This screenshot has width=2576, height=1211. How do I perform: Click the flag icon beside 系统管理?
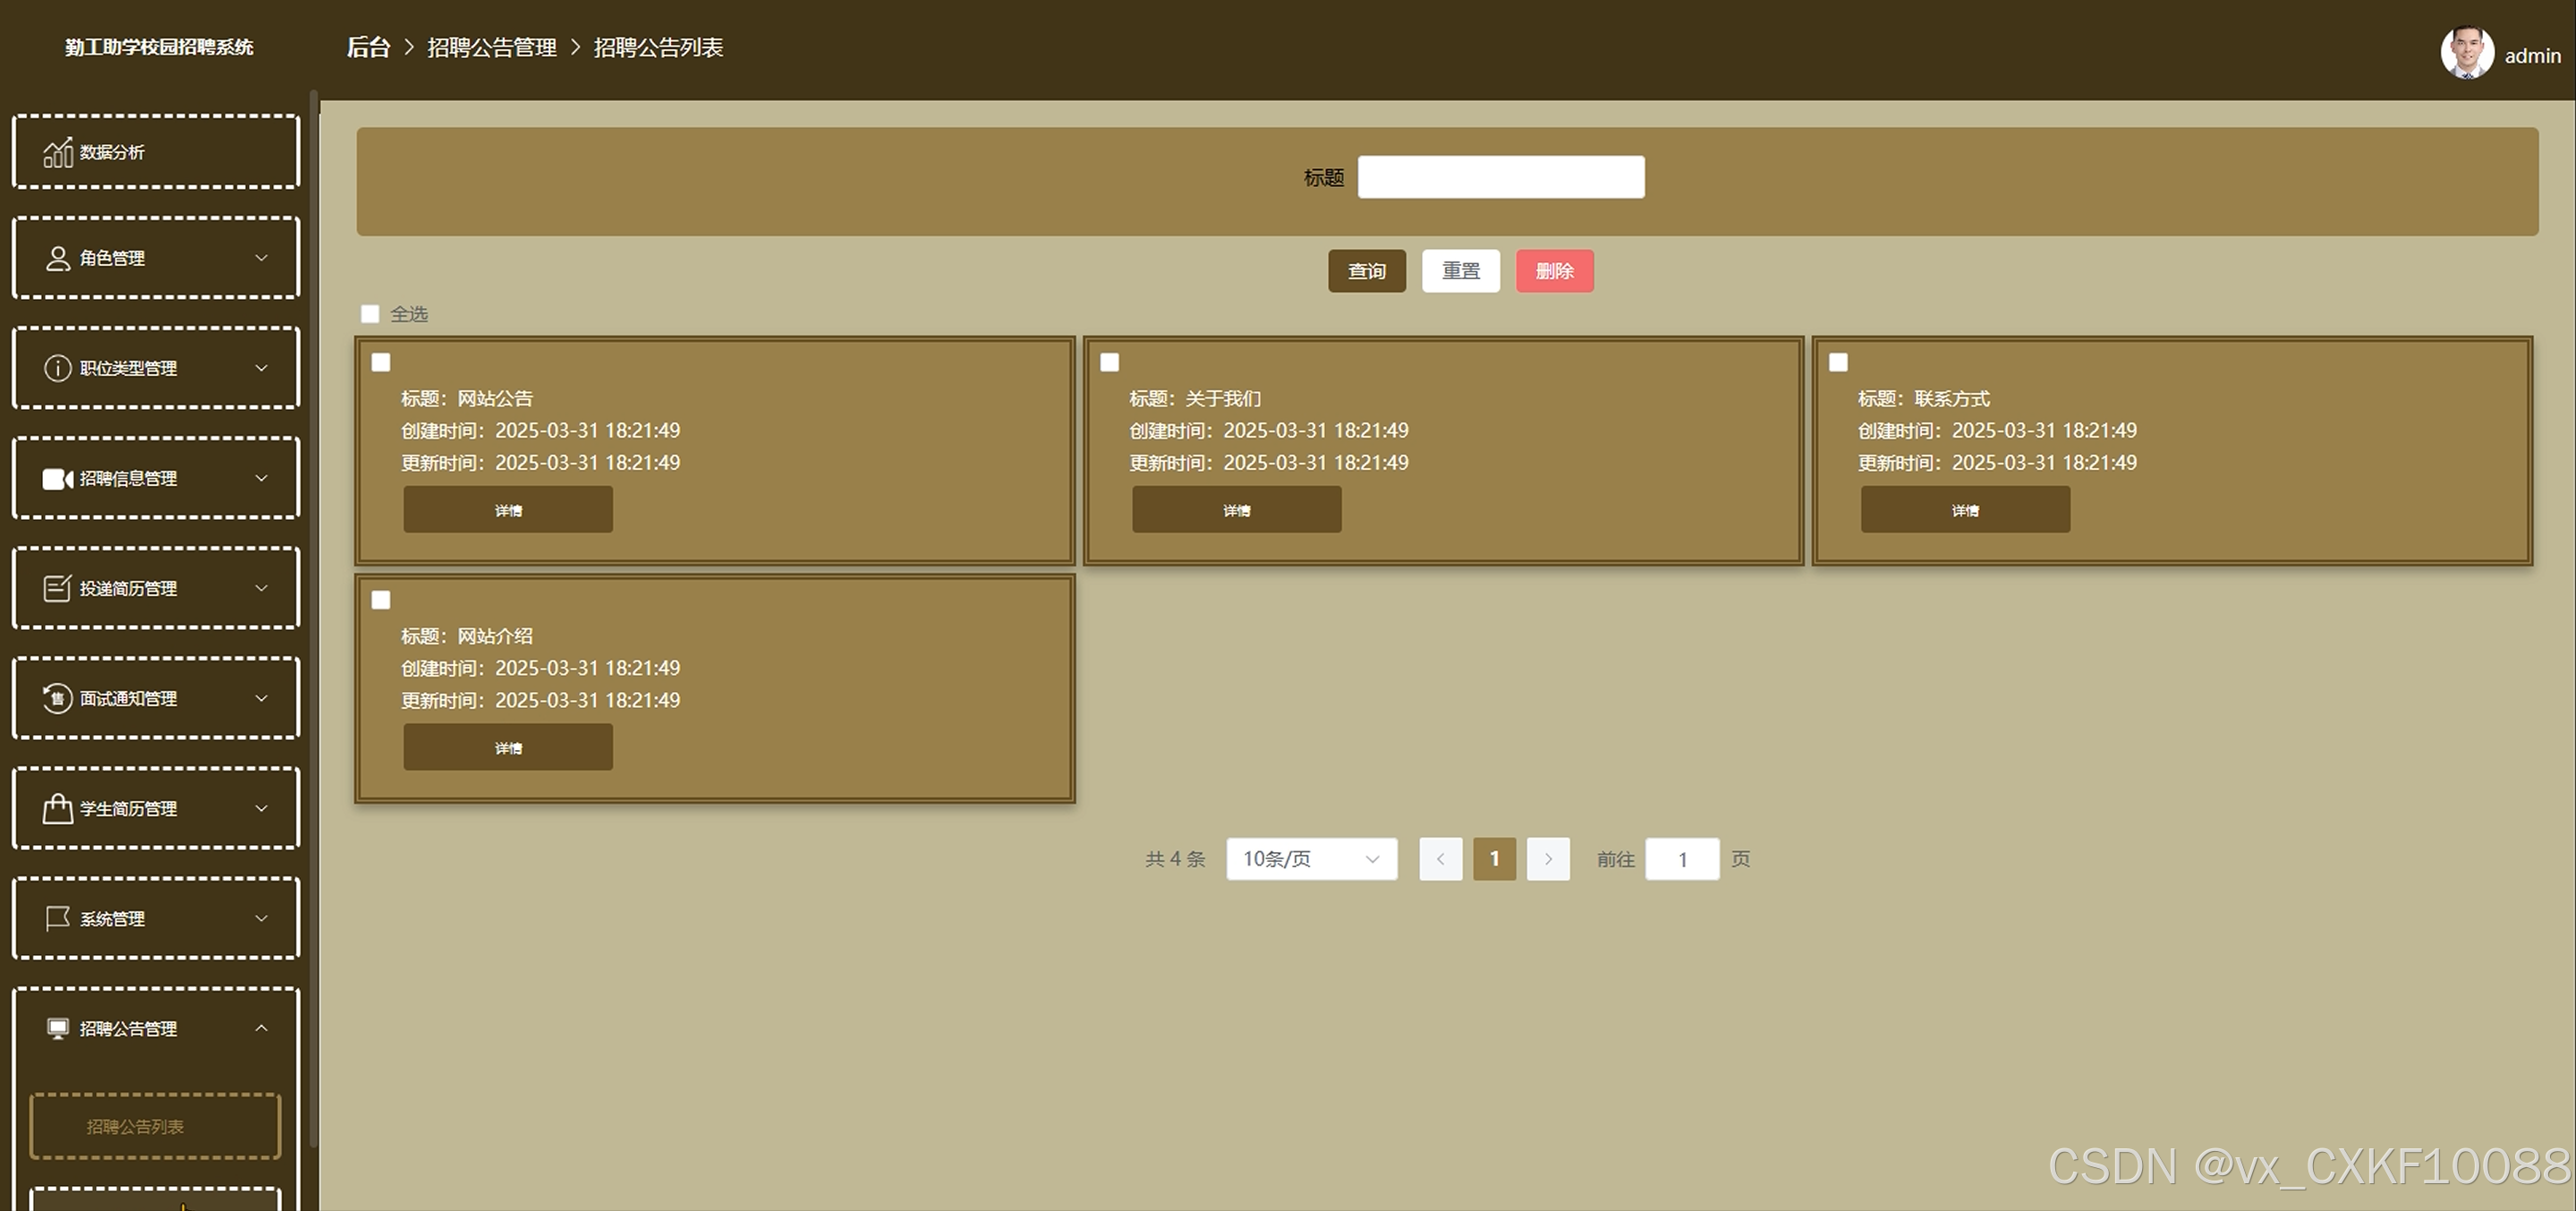(58, 918)
